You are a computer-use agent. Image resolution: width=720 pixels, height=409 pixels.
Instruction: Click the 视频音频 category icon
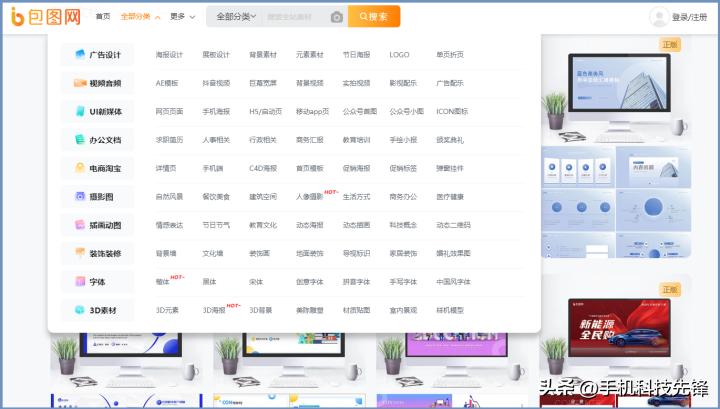[x=80, y=83]
